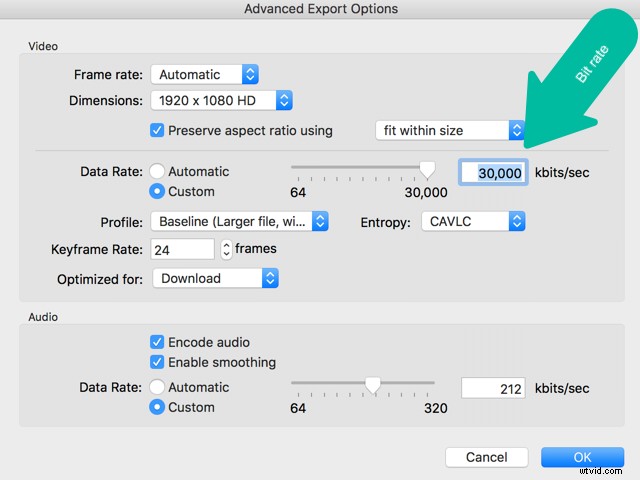Click the video kbits/sec field showing 30,000
Viewport: 640px width, 480px height.
(x=493, y=172)
